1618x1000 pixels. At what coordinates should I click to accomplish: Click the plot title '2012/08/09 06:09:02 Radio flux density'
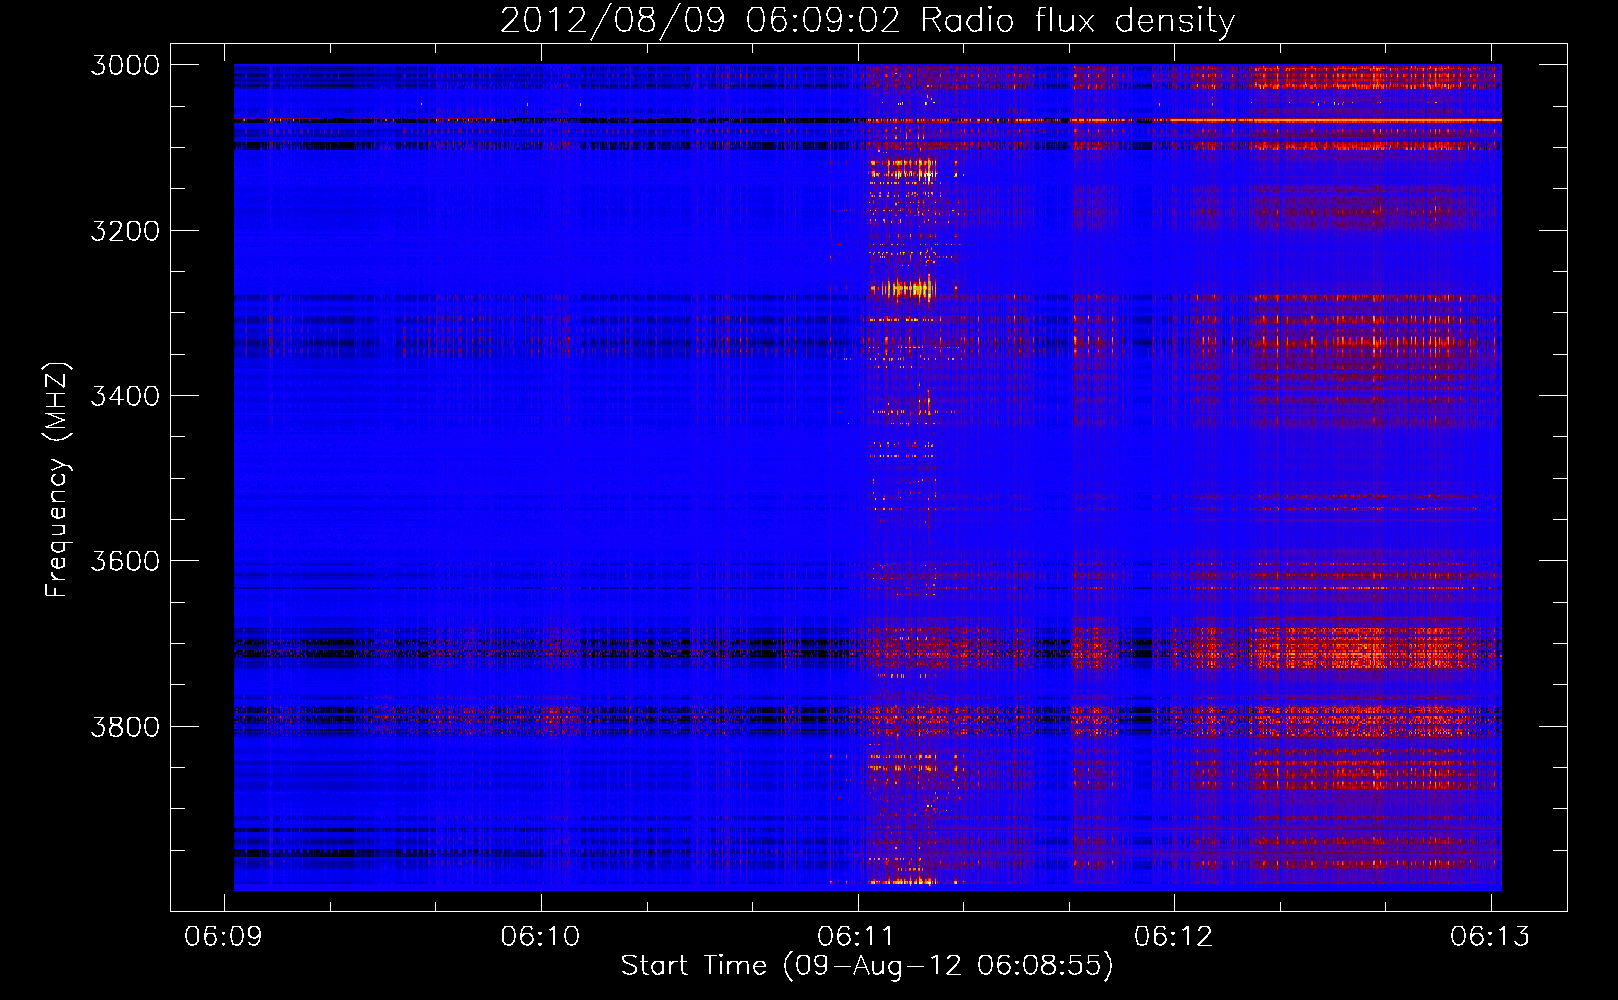867,20
